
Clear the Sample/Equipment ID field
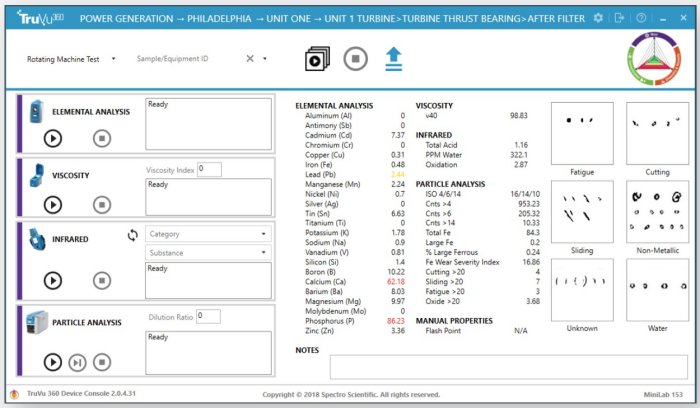(x=251, y=59)
